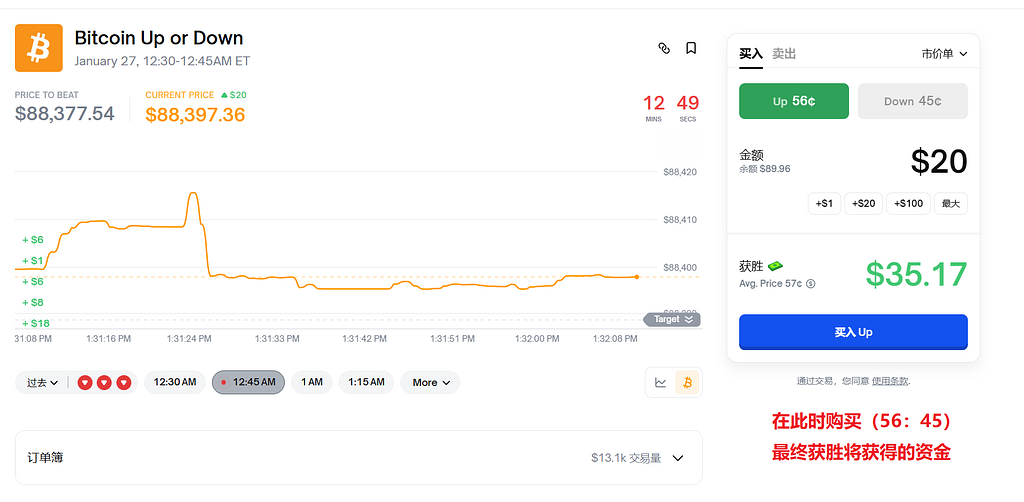Click the Avg. Price info icon
This screenshot has width=1024, height=502.
pos(810,284)
